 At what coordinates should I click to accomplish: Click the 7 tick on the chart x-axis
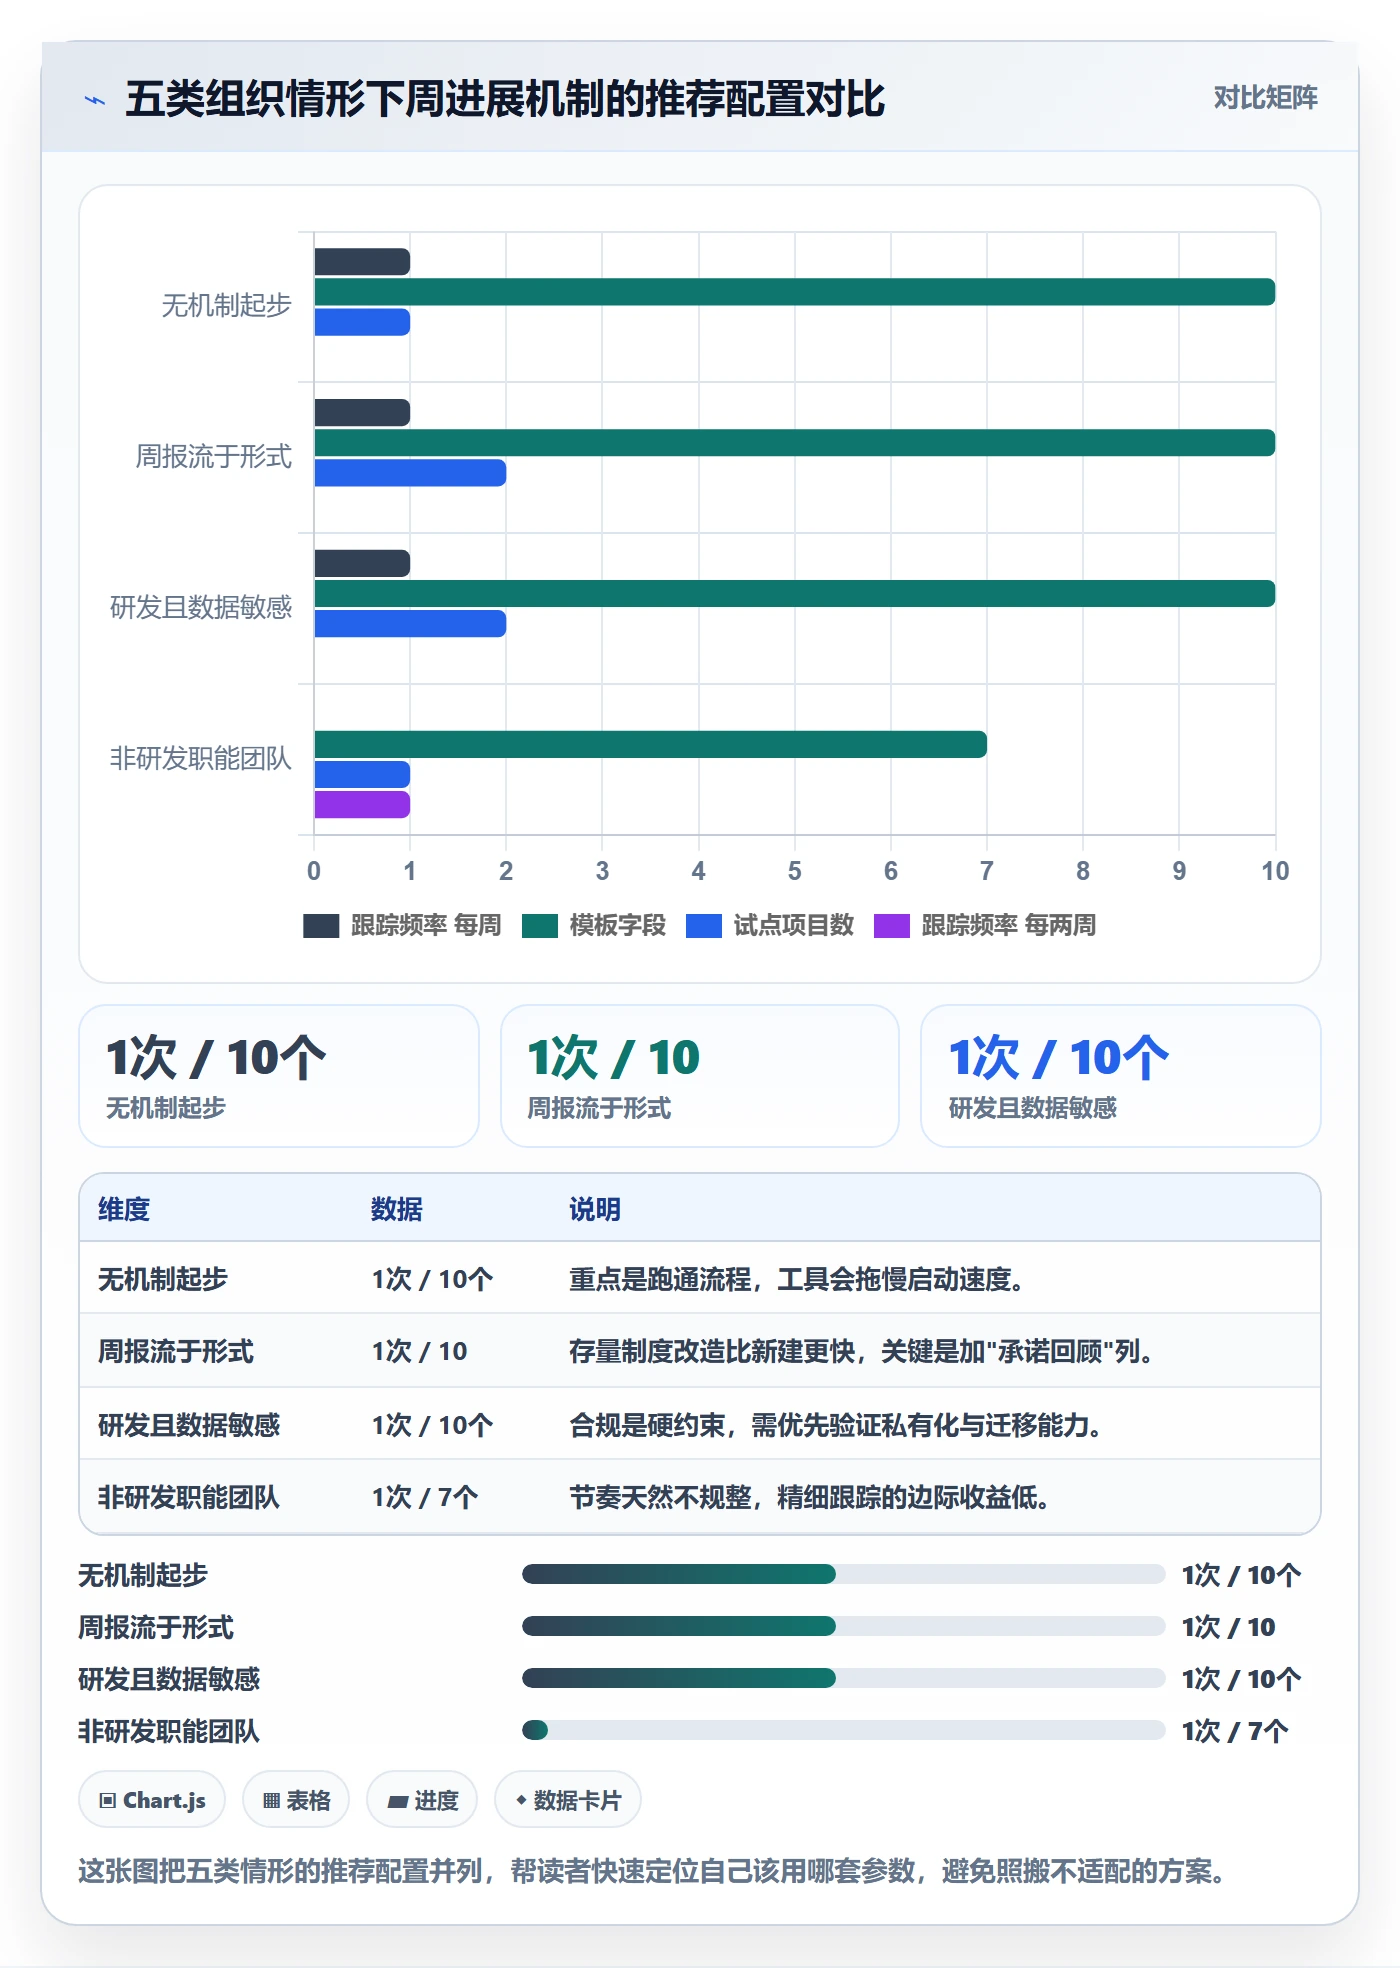click(x=987, y=871)
